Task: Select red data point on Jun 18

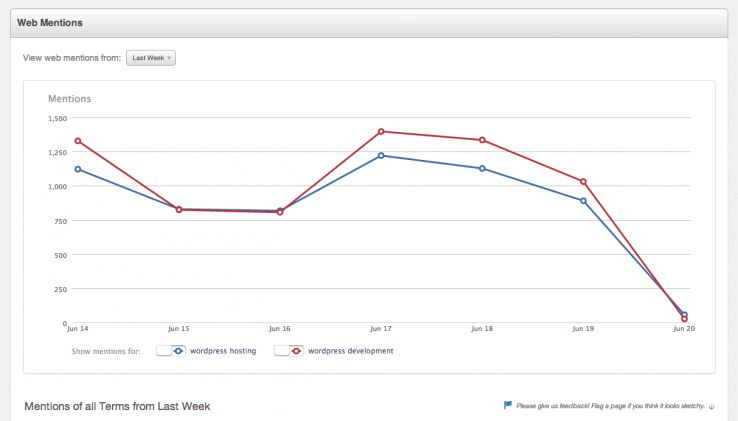Action: click(482, 140)
